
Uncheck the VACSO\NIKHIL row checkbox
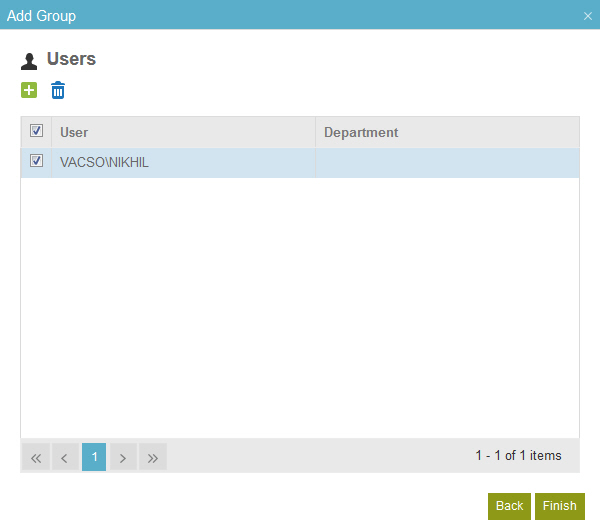click(36, 161)
